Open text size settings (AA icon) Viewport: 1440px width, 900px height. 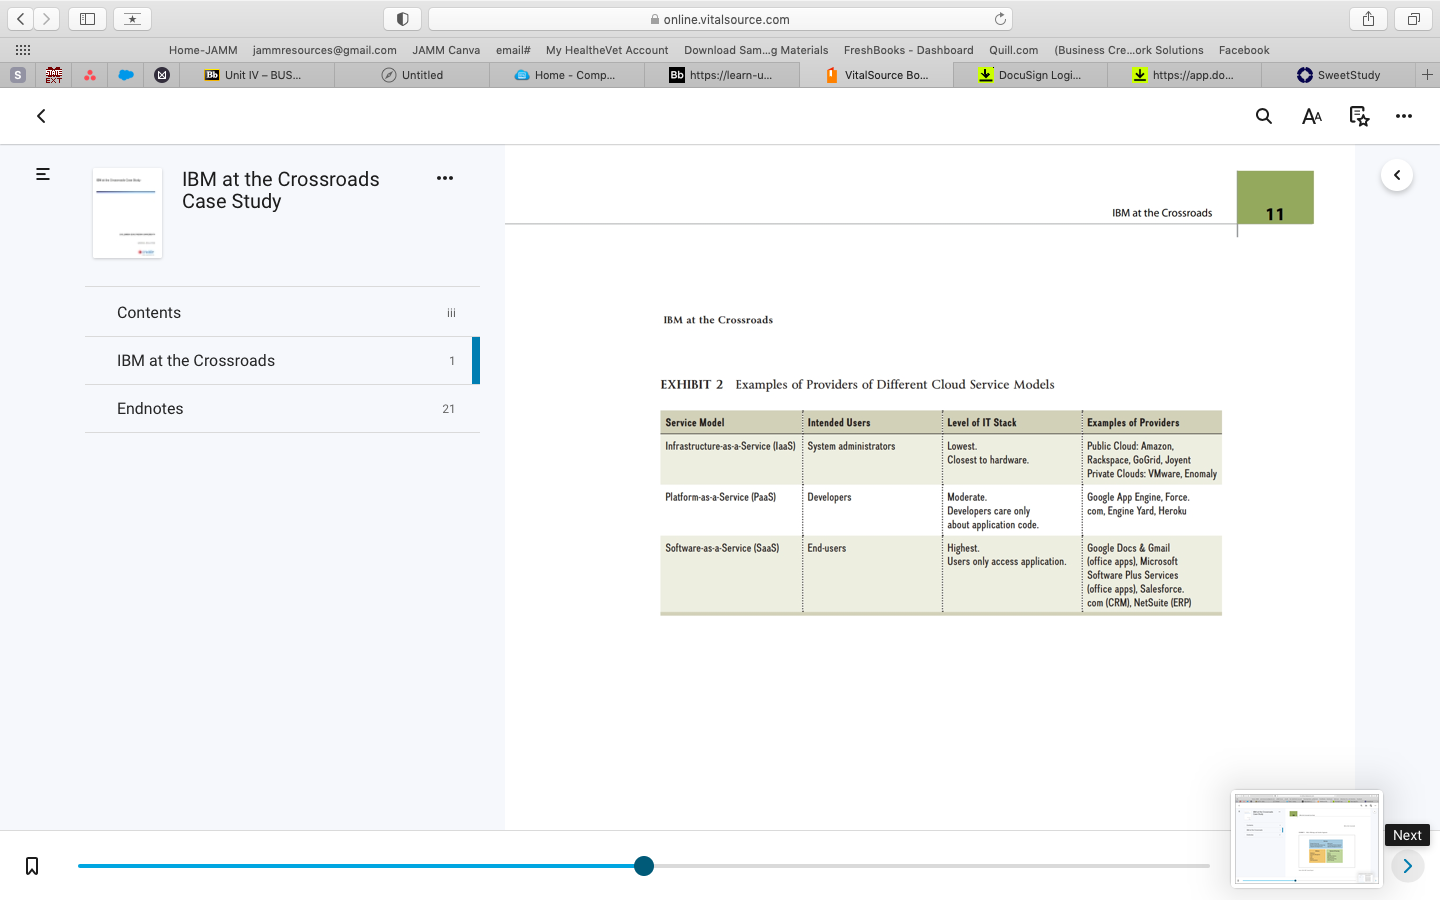pos(1312,116)
